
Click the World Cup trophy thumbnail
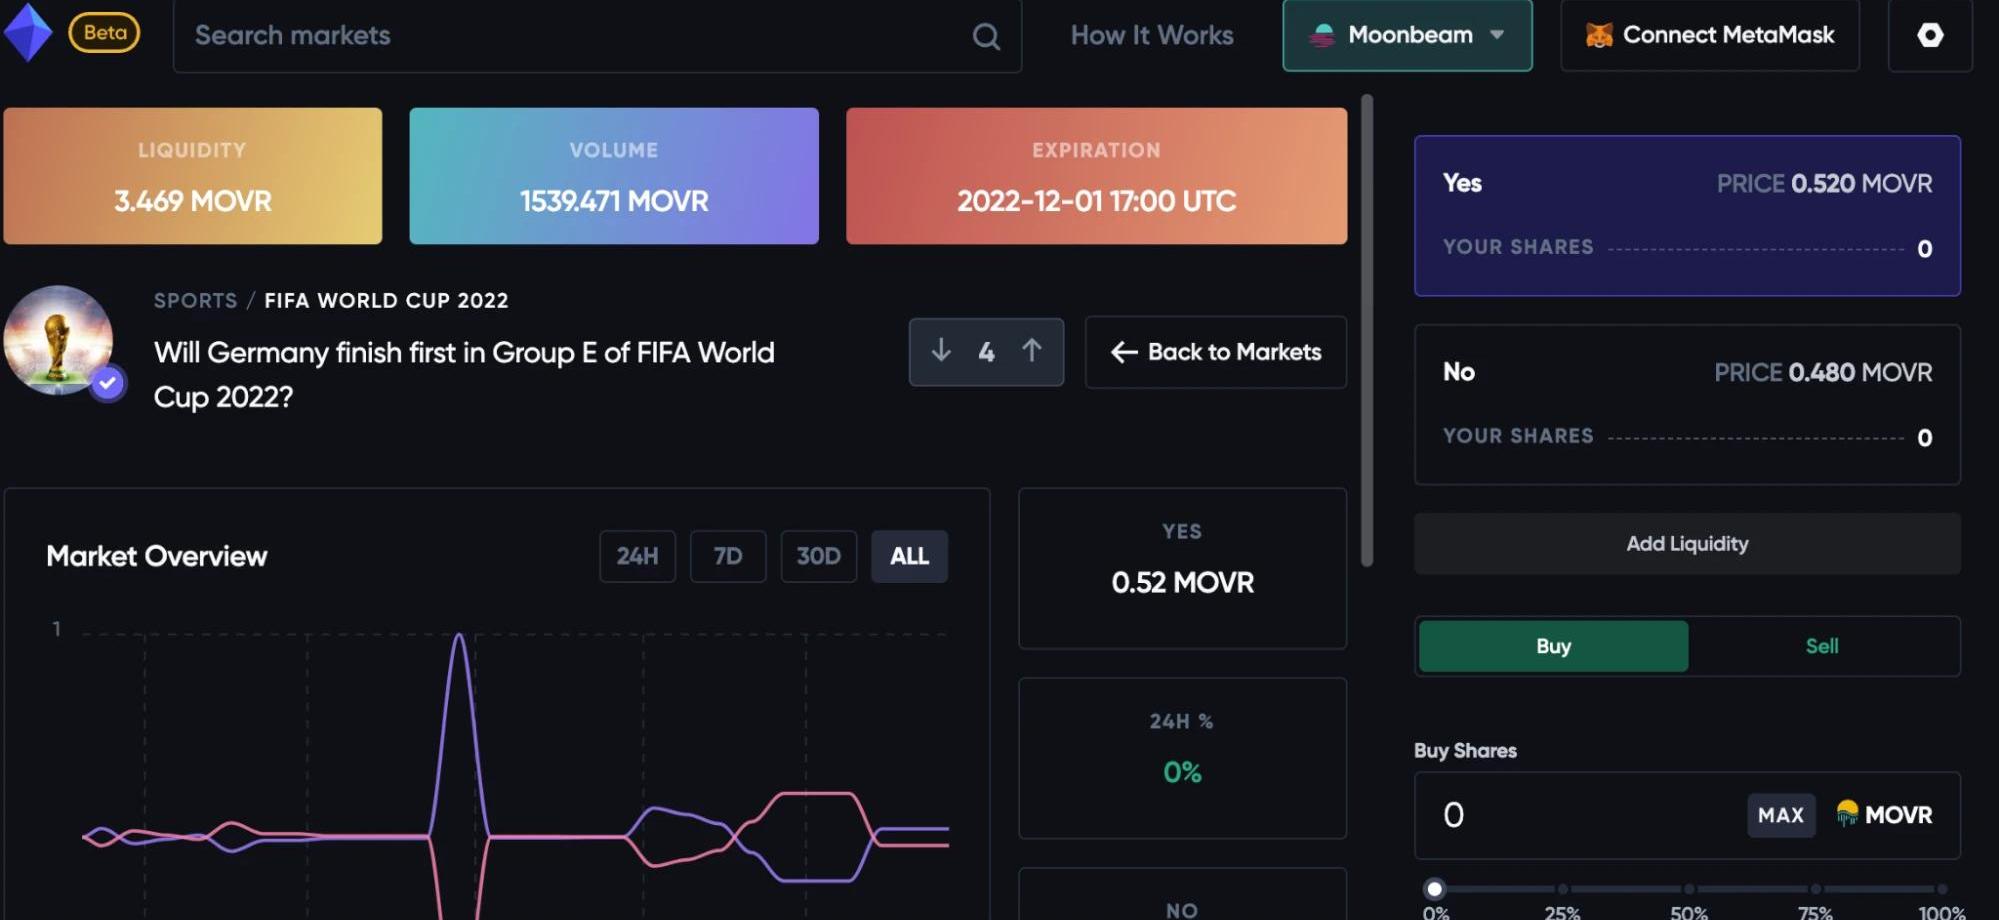click(x=57, y=339)
